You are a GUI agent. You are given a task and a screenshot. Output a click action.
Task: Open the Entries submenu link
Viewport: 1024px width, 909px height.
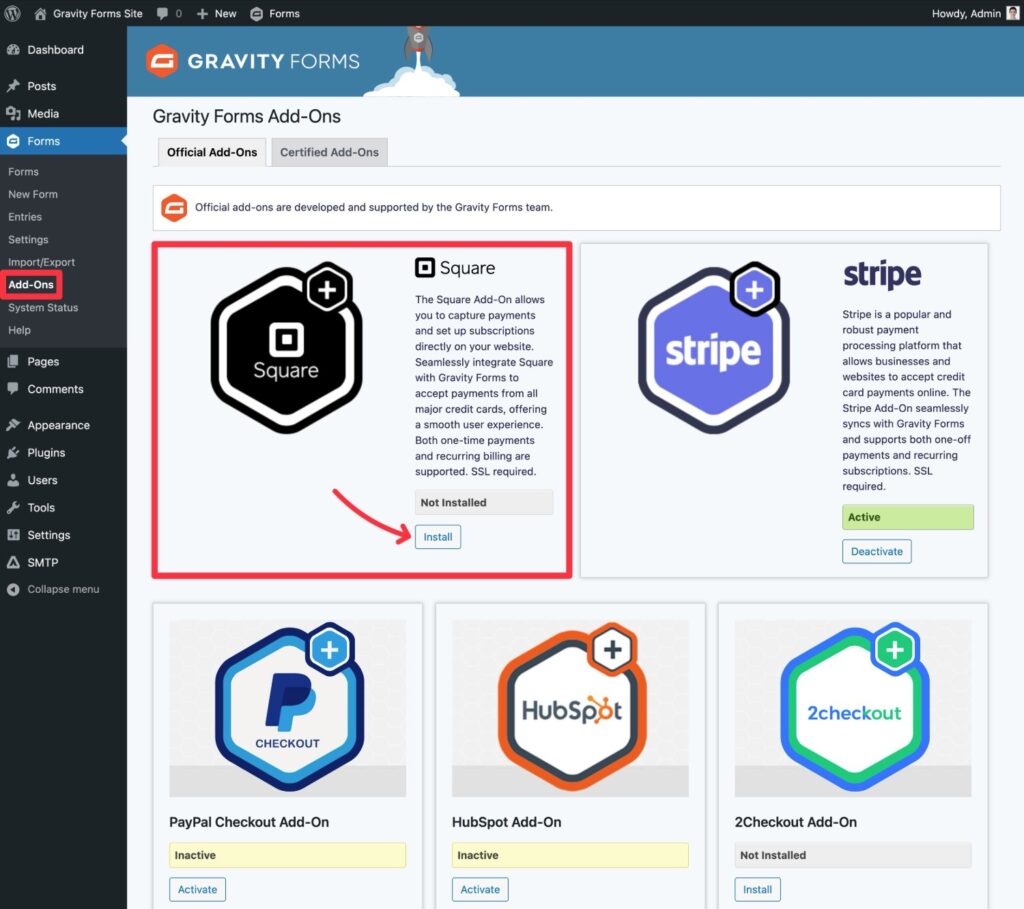tap(25, 217)
